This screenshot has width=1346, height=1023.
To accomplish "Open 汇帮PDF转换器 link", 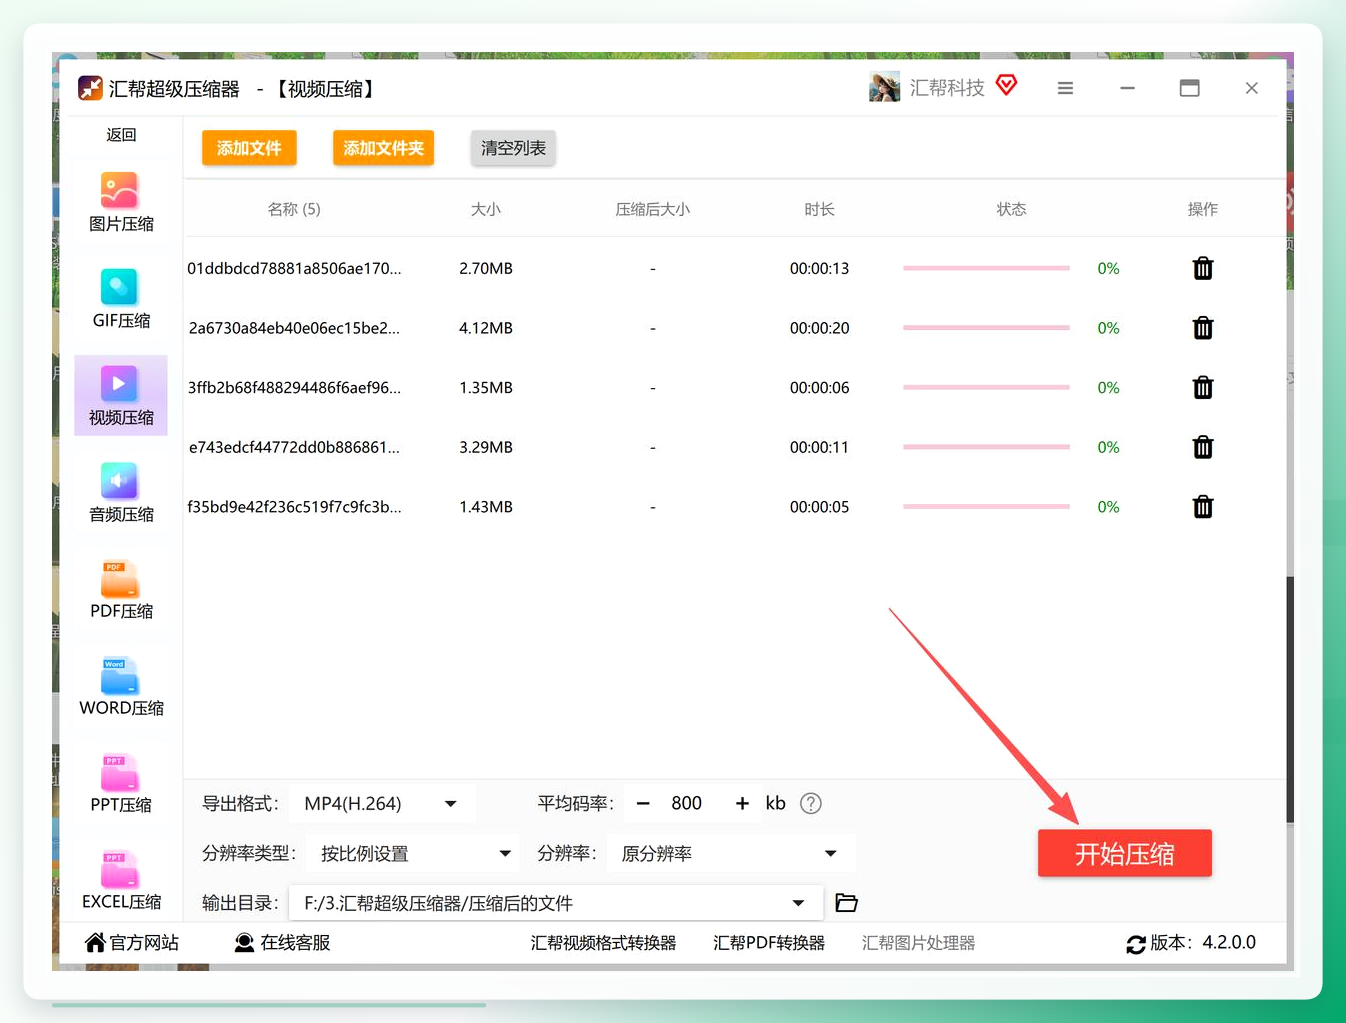I will 769,943.
